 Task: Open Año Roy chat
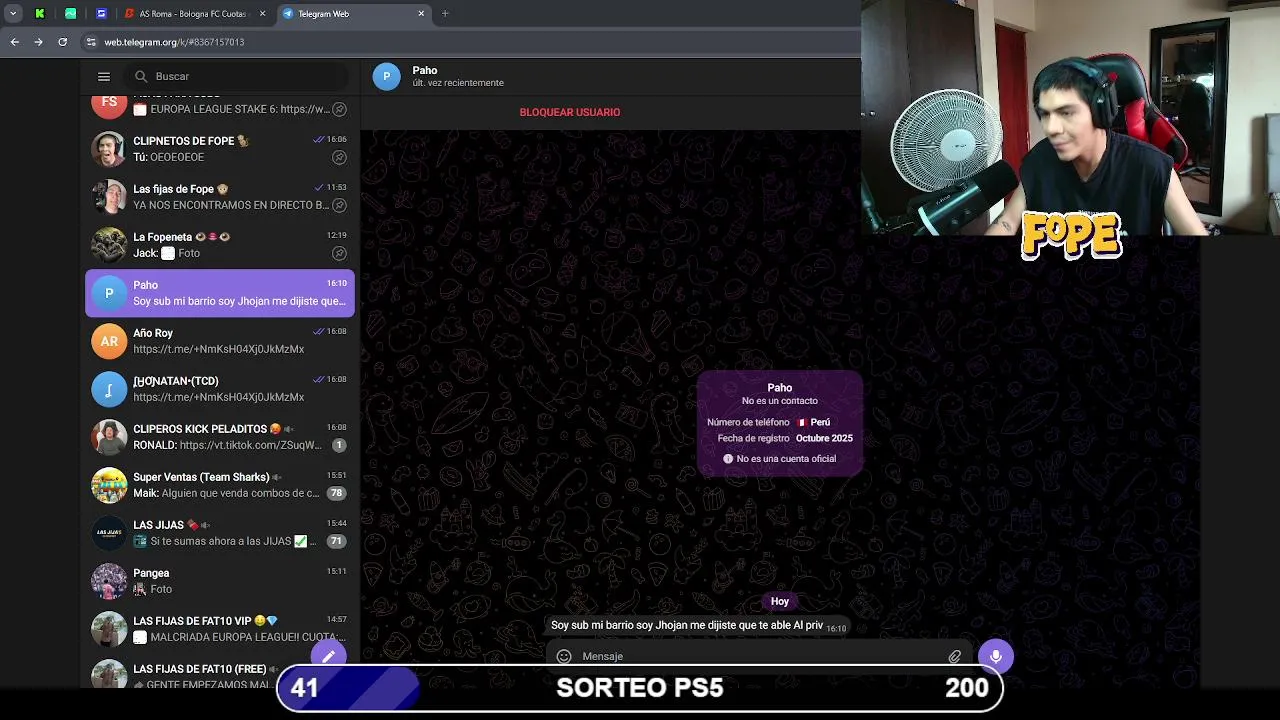pos(220,341)
